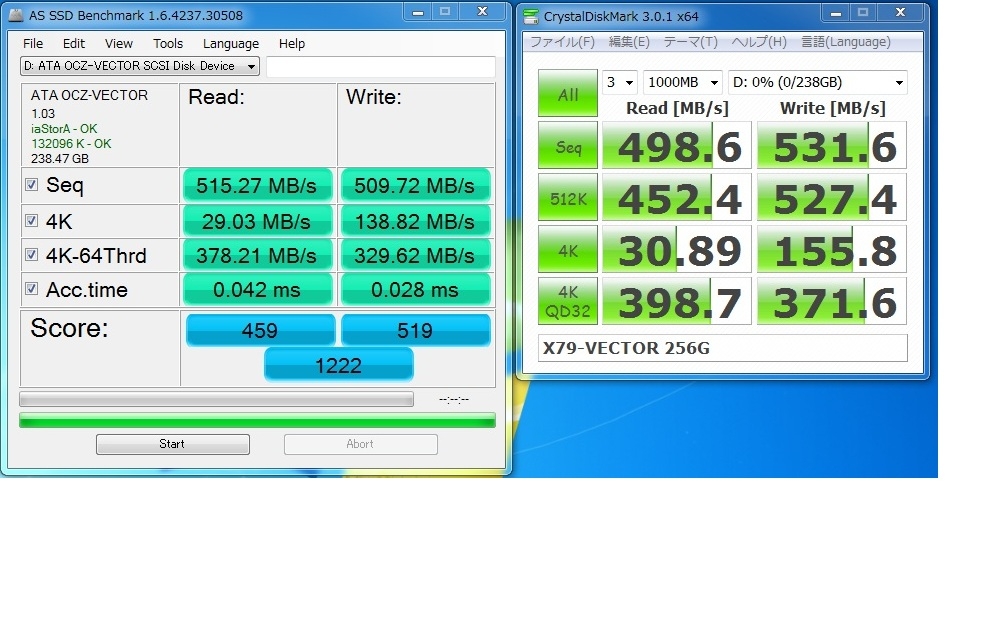Click the Seq read result 498.6
The width and height of the screenshot is (1008, 630).
click(677, 145)
